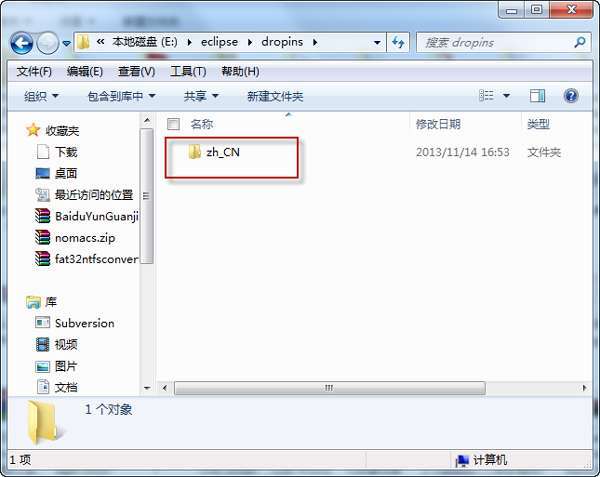This screenshot has width=600, height=477.
Task: Click the horizontal scrollbar thumb
Action: coord(329,388)
